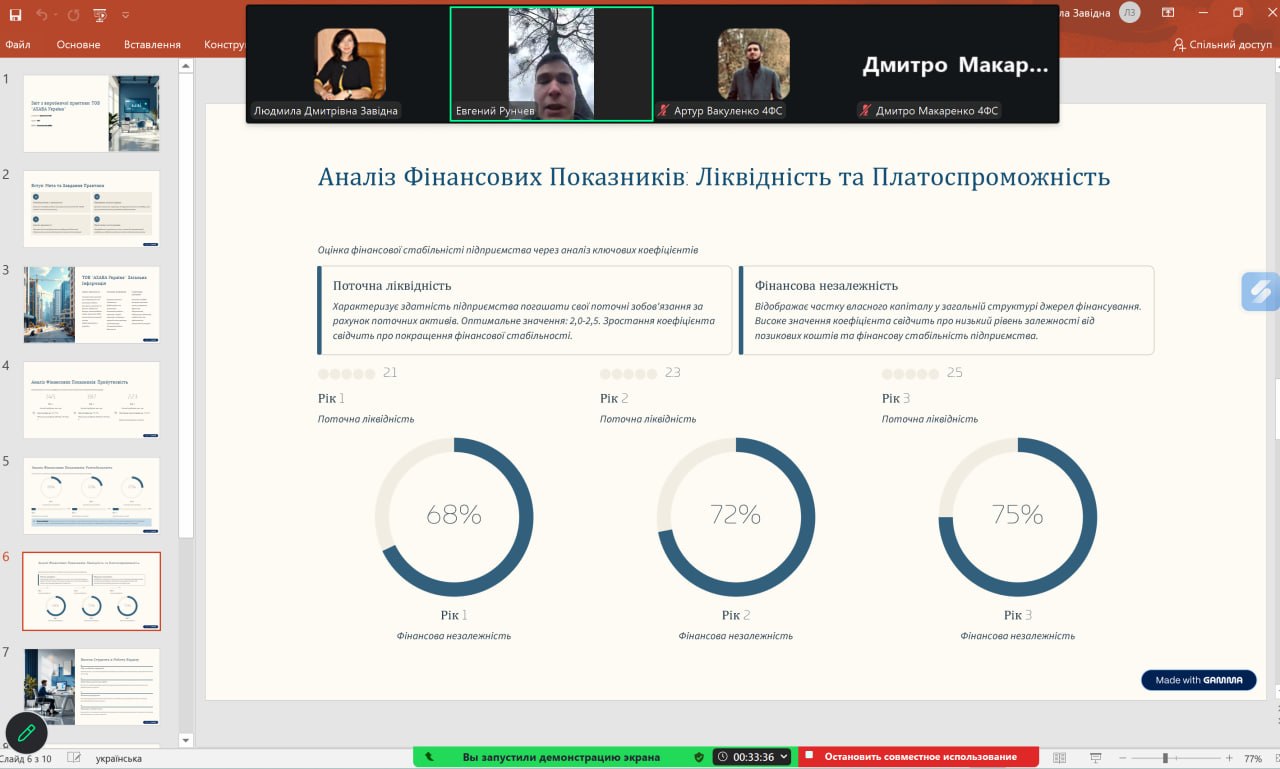Click the green pen annotation button

point(27,733)
